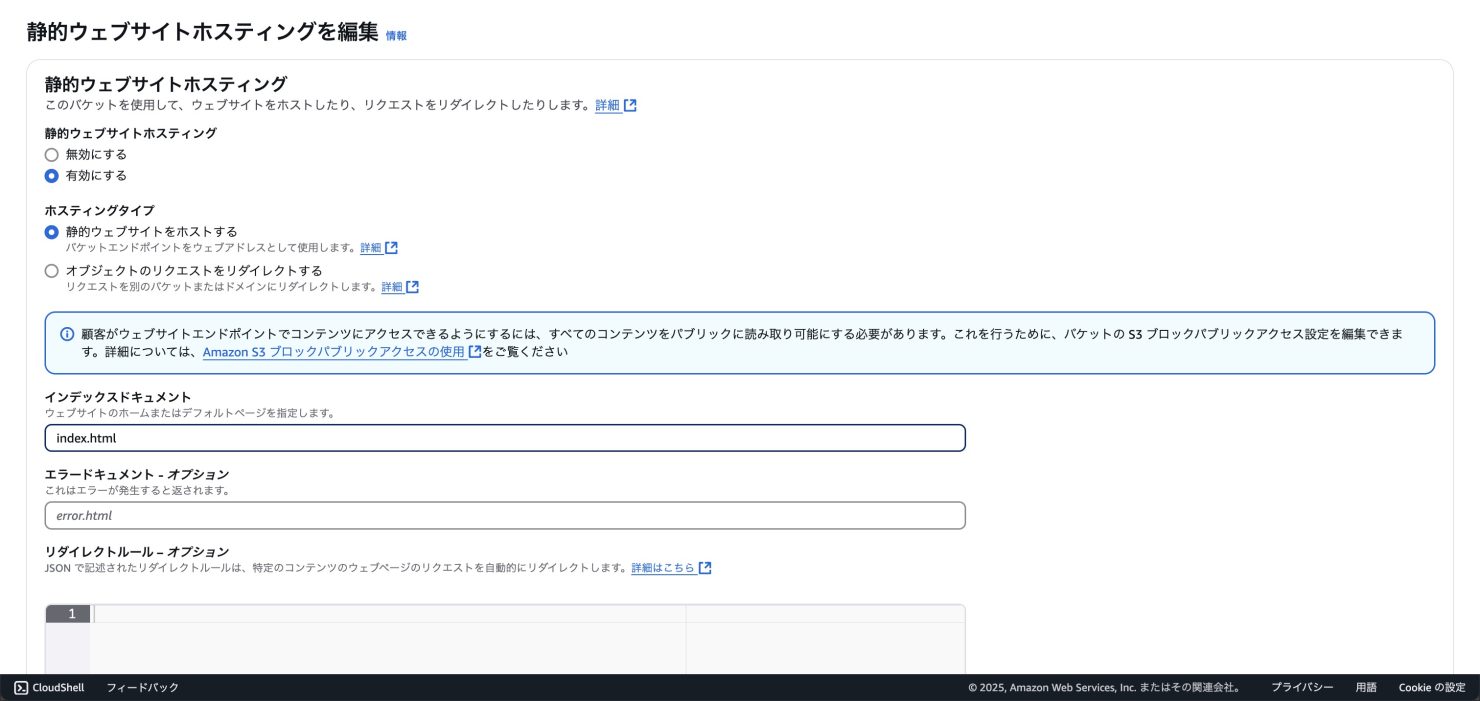Click the error.html error document field

coord(505,515)
